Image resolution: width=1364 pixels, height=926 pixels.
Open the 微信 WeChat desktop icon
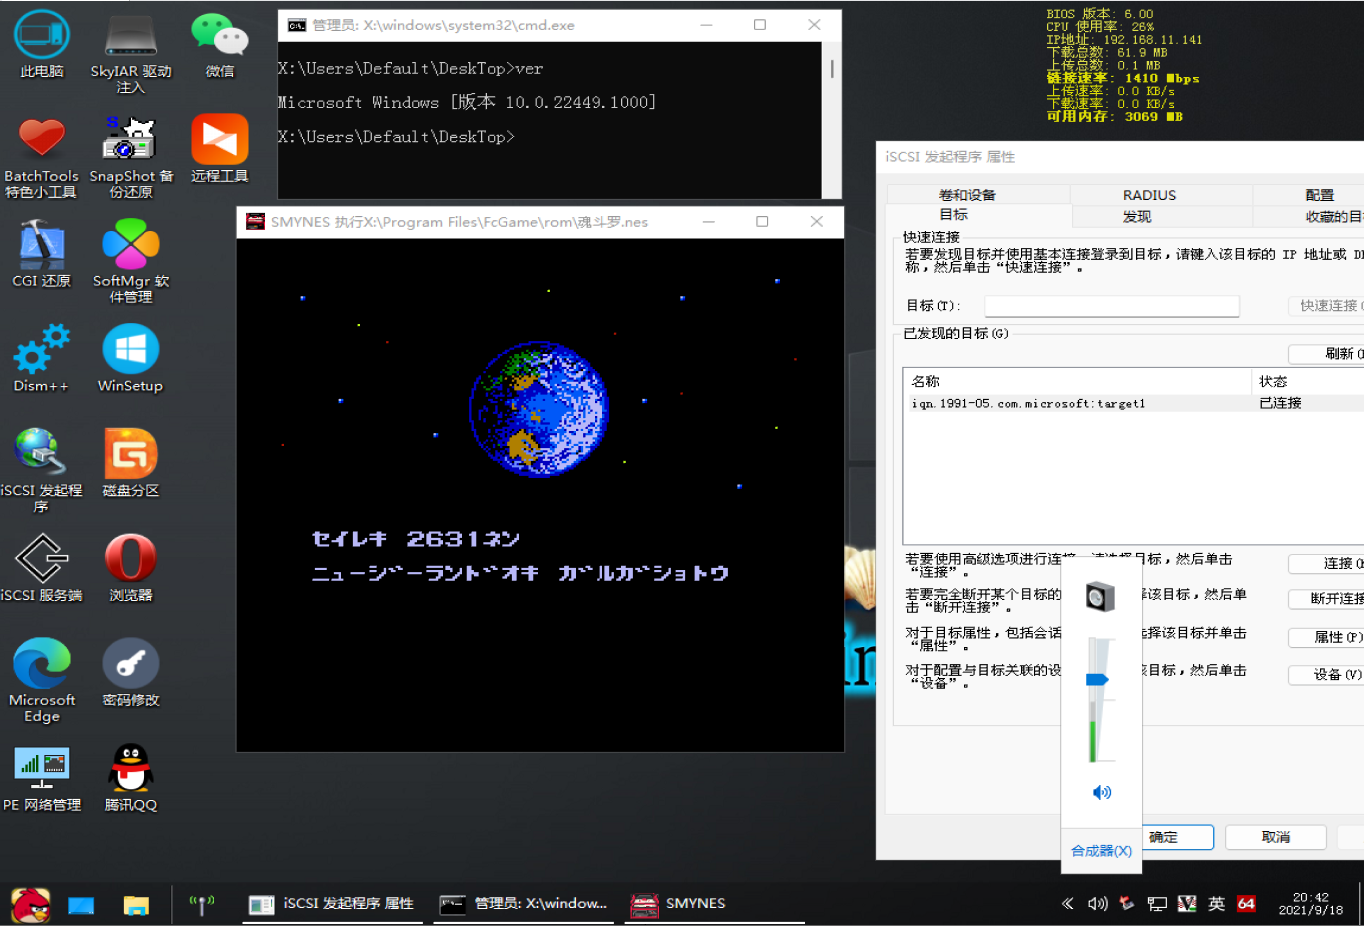point(220,45)
